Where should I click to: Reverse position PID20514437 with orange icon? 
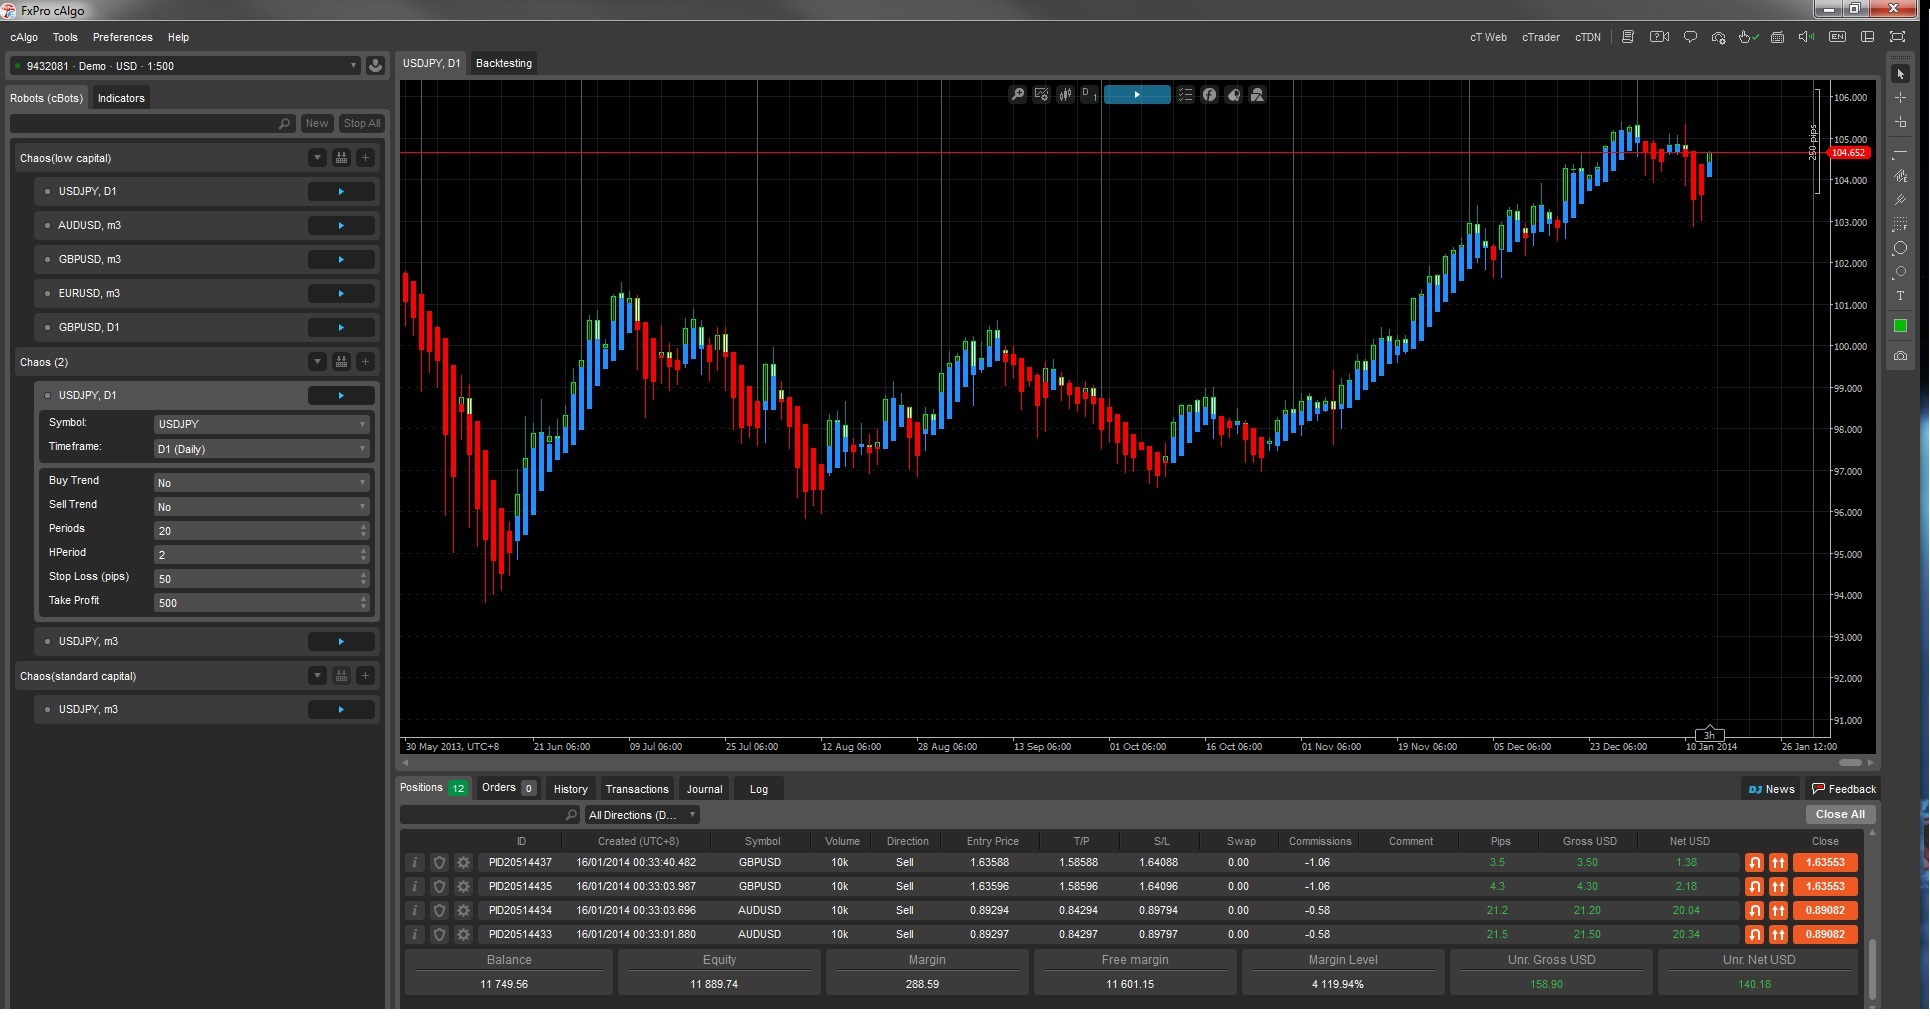[1754, 862]
